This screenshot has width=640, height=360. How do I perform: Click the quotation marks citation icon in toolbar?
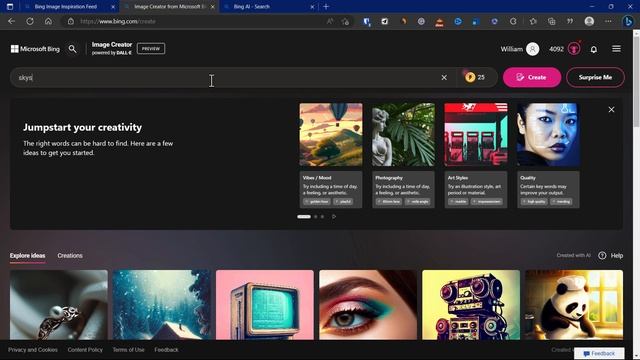[x=570, y=21]
